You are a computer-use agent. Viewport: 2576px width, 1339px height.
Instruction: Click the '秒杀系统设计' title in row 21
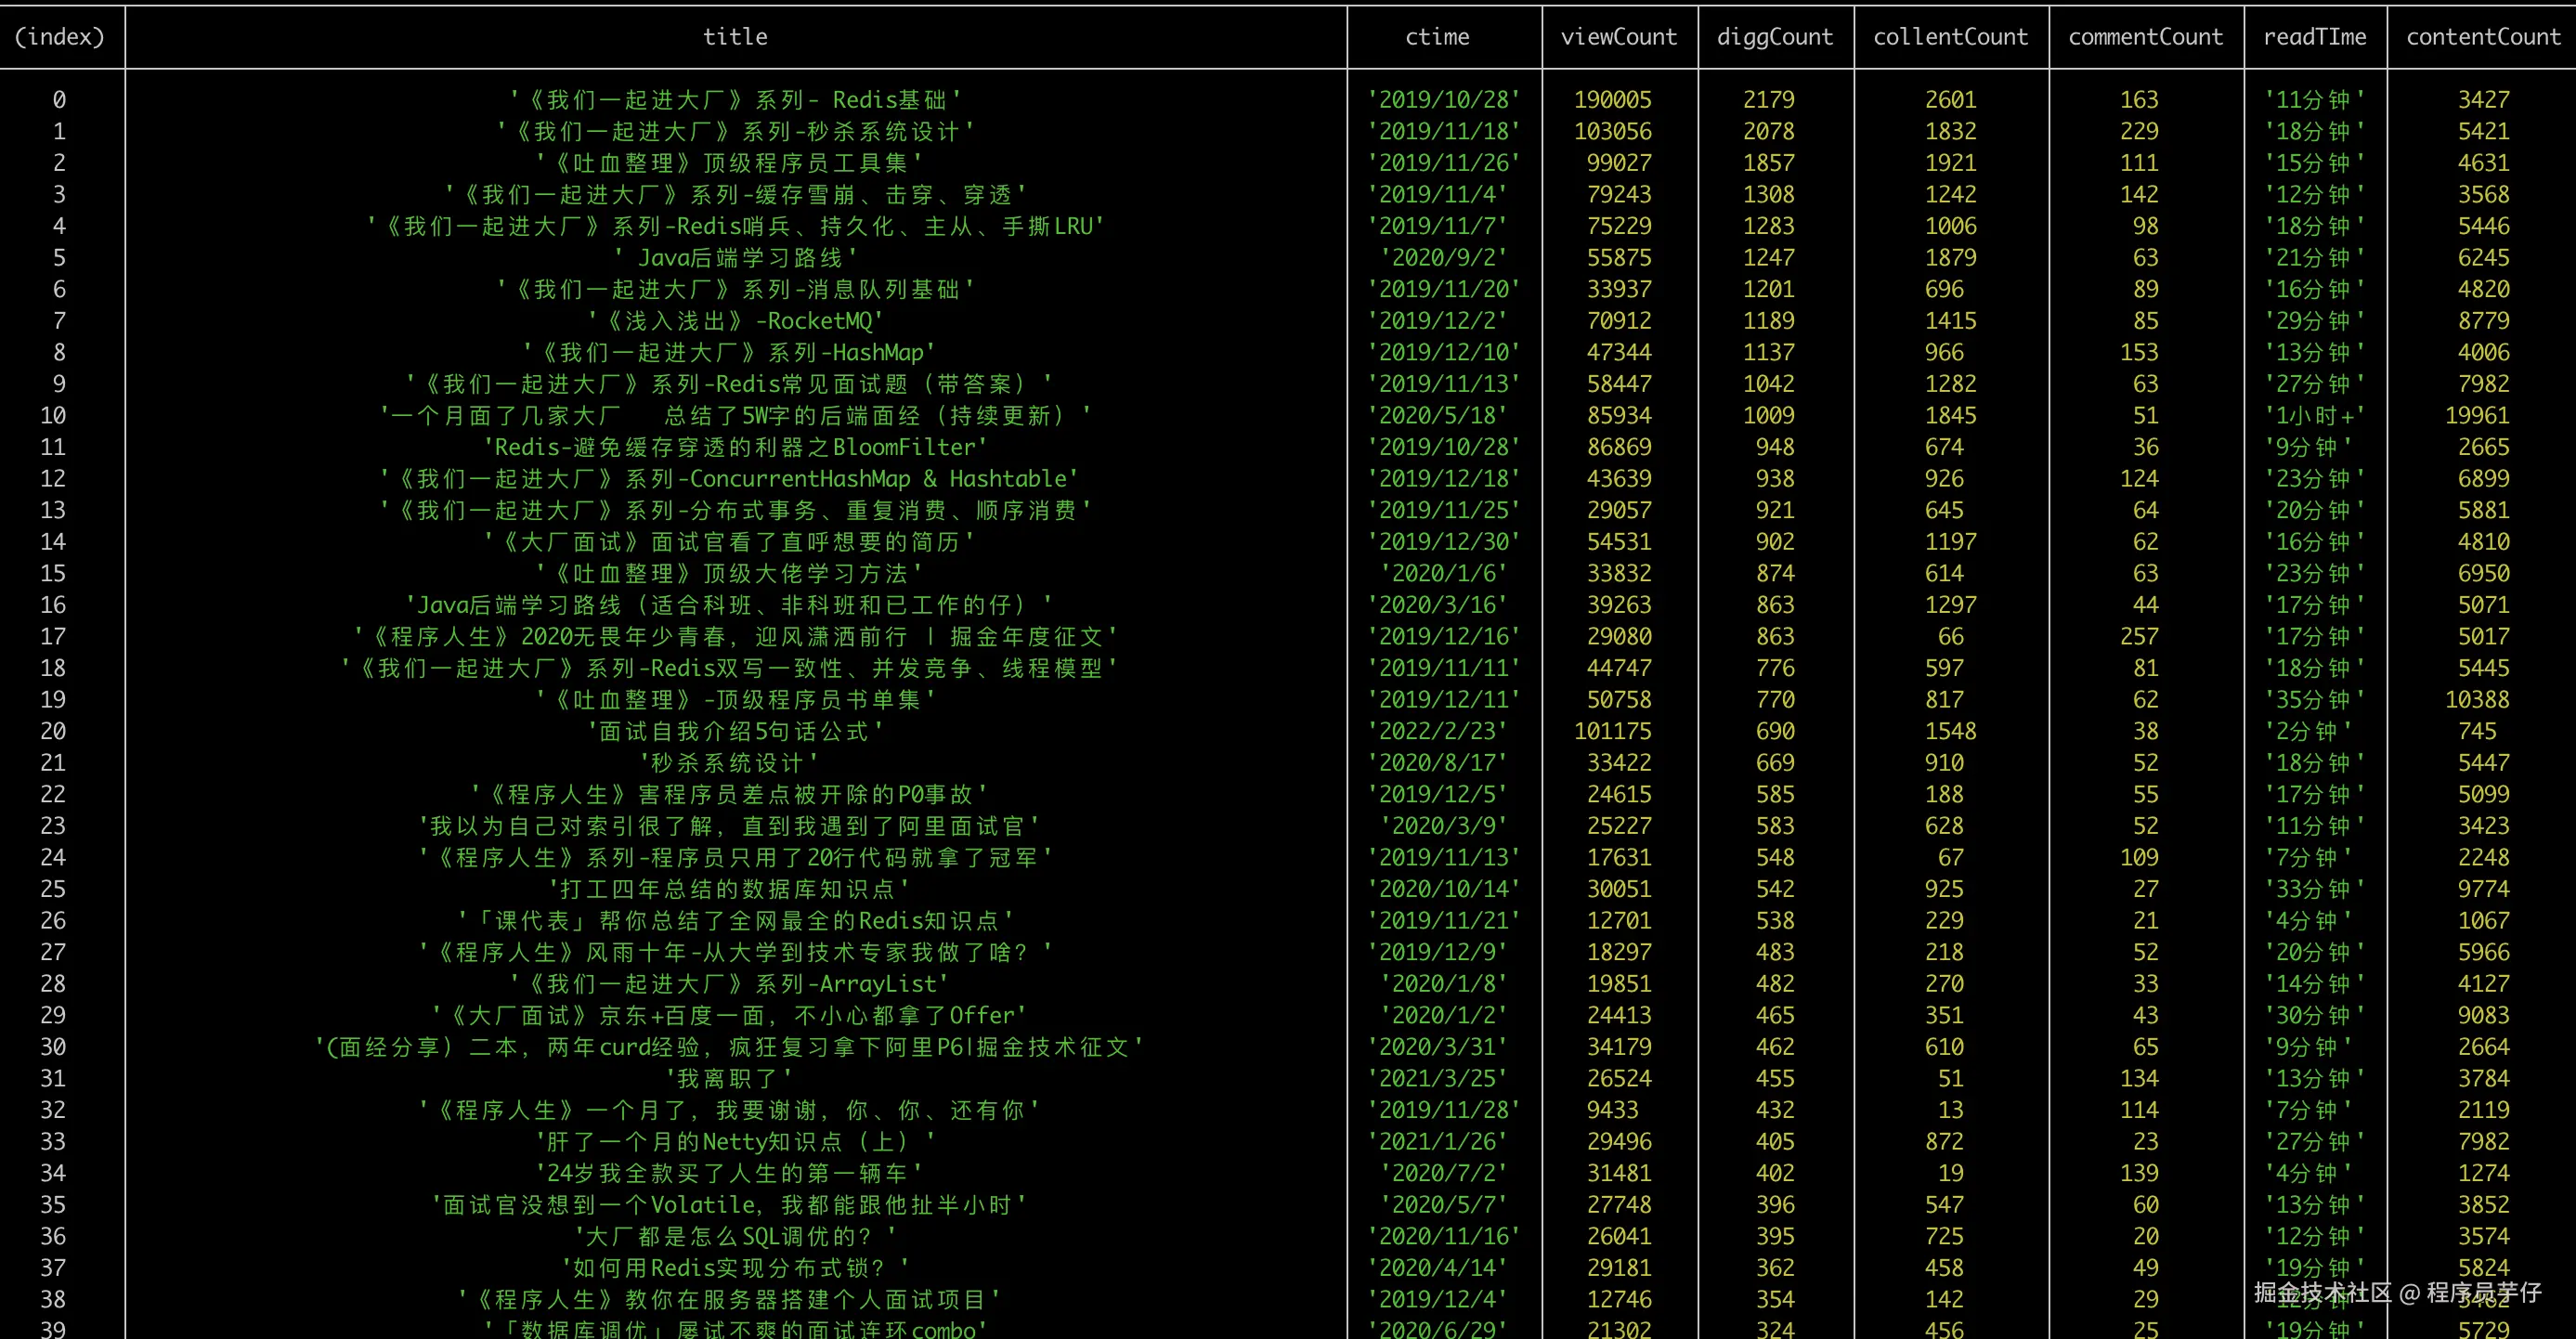coord(729,763)
